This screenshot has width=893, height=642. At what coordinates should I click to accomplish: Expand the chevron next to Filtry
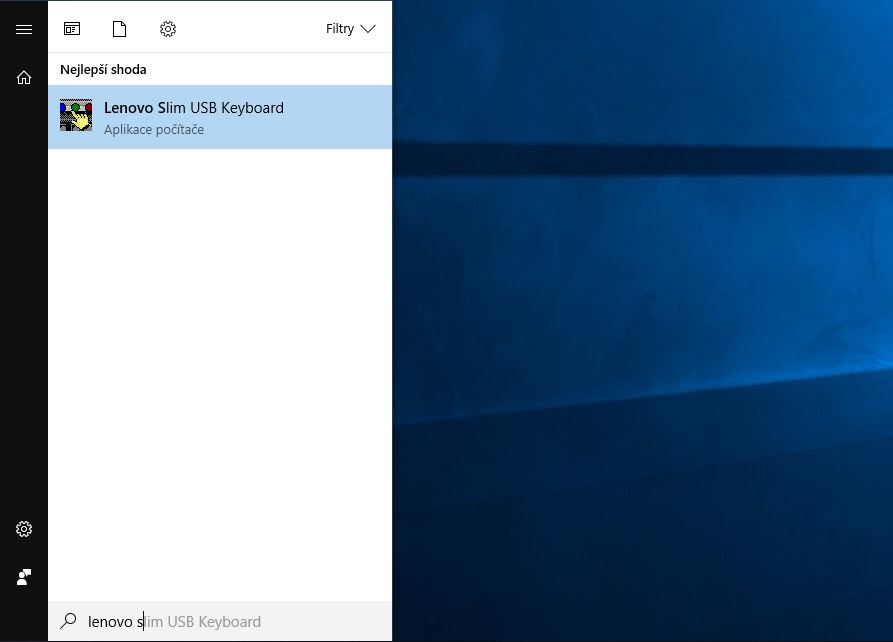click(x=368, y=29)
